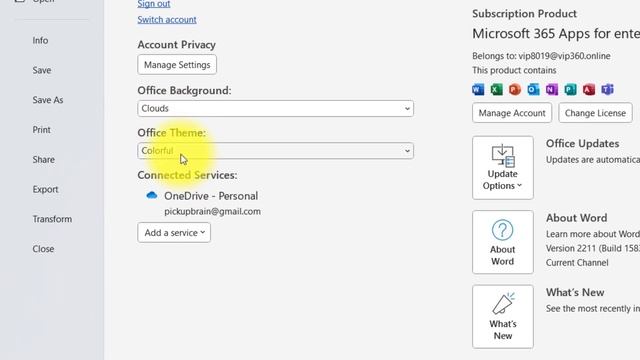Click the PowerPoint app icon
Viewport: 640px width, 360px height.
515,89
